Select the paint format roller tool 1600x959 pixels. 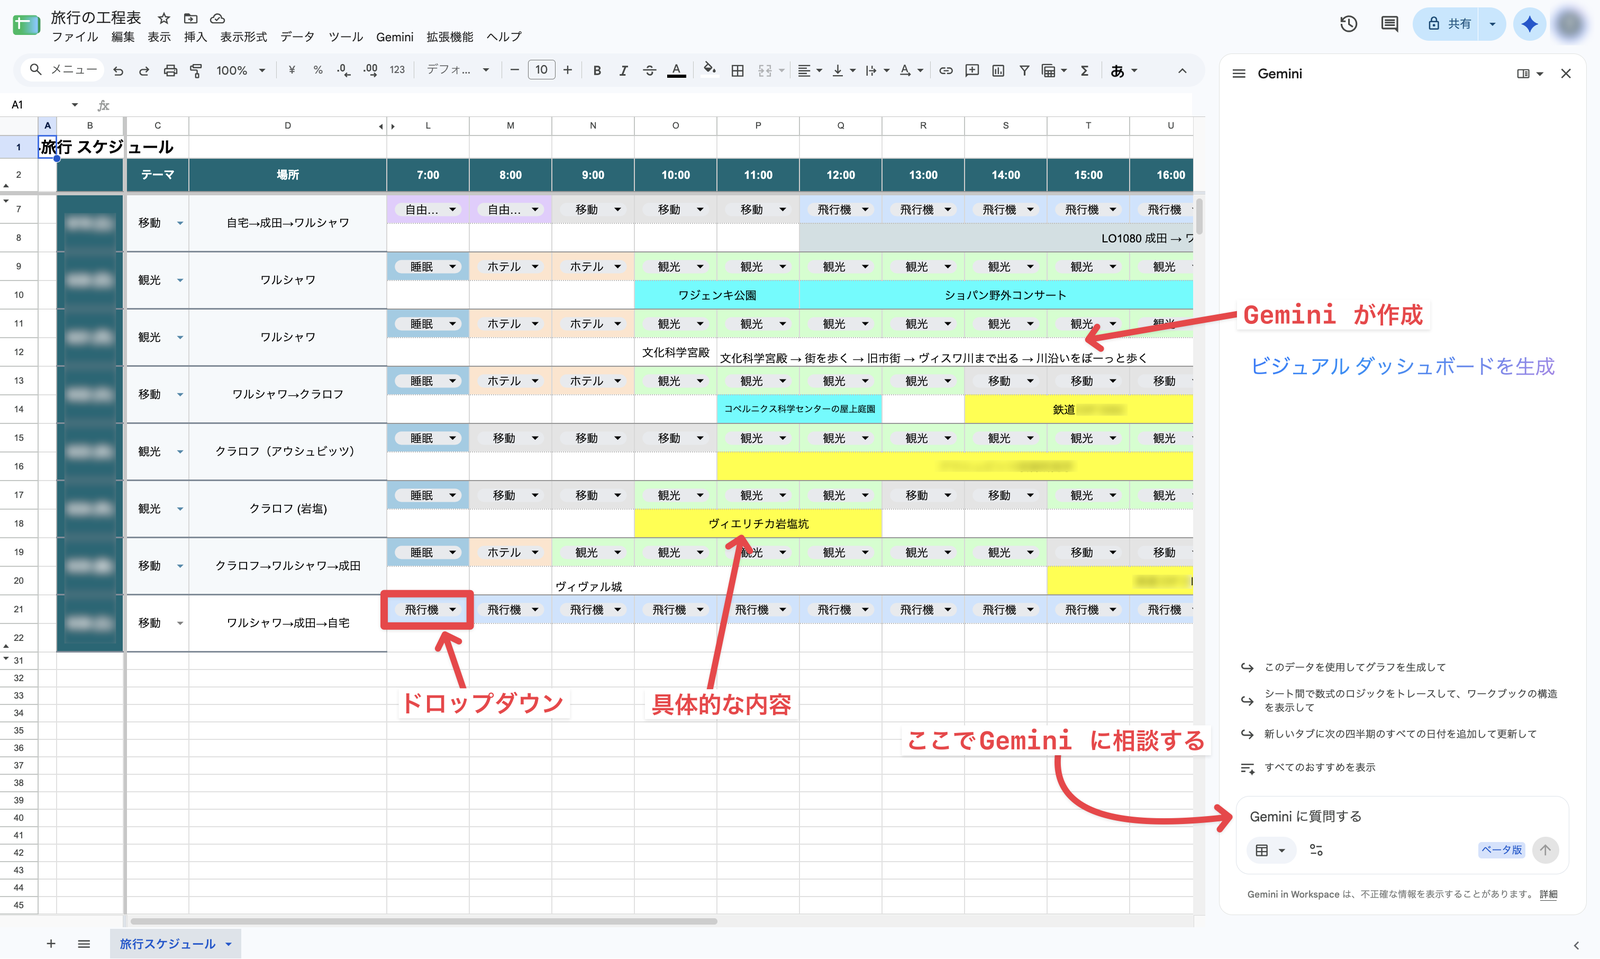[x=196, y=70]
